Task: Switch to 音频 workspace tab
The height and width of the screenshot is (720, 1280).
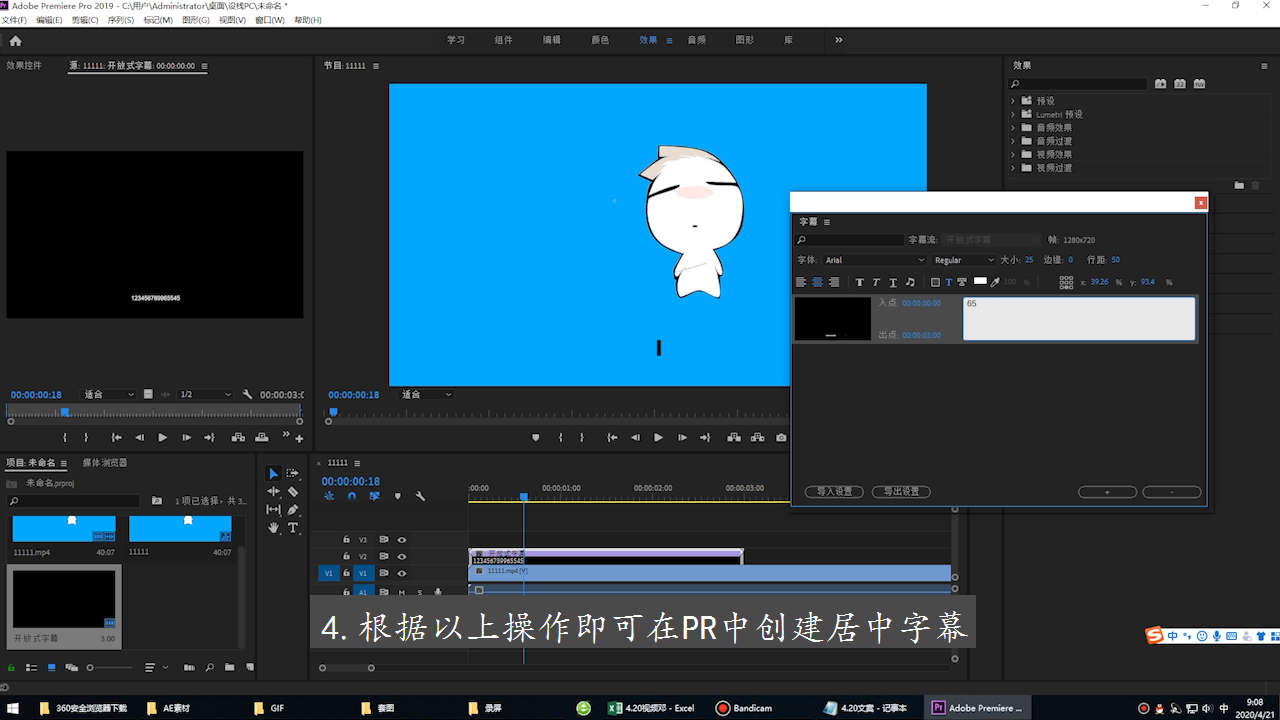Action: point(696,40)
